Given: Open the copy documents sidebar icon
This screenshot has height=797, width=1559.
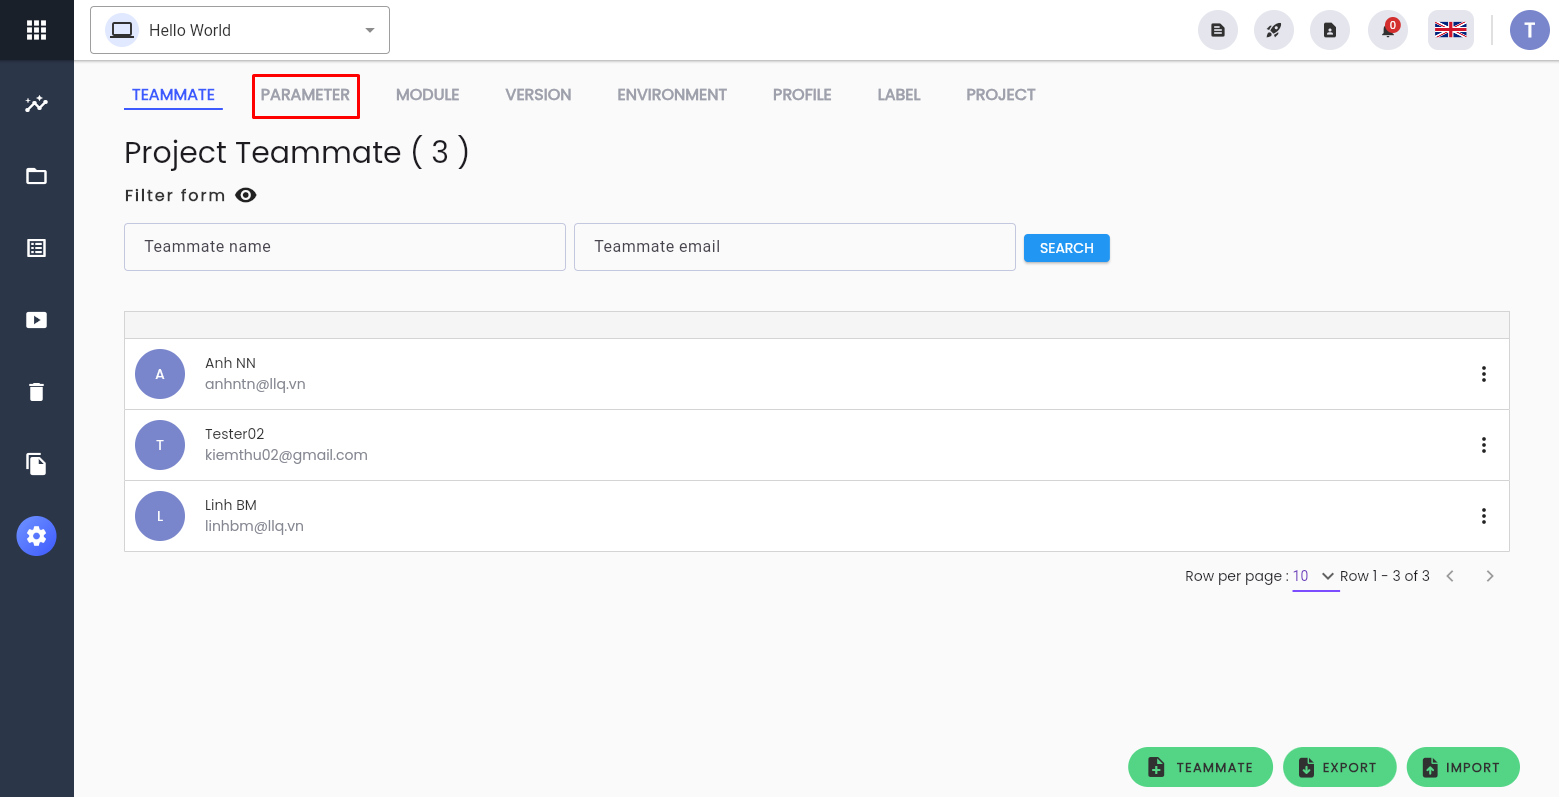Looking at the screenshot, I should pyautogui.click(x=37, y=464).
